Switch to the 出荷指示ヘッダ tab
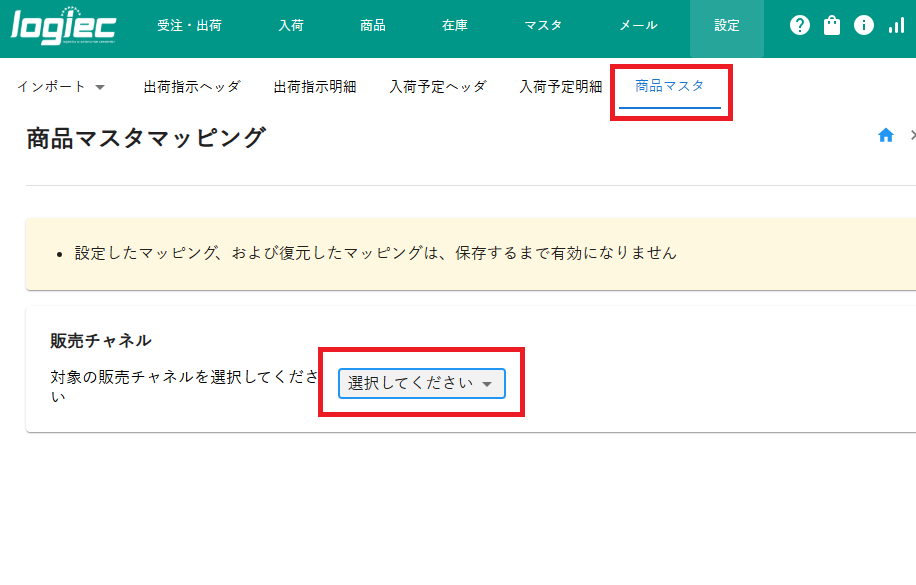This screenshot has height=585, width=916. pyautogui.click(x=192, y=87)
